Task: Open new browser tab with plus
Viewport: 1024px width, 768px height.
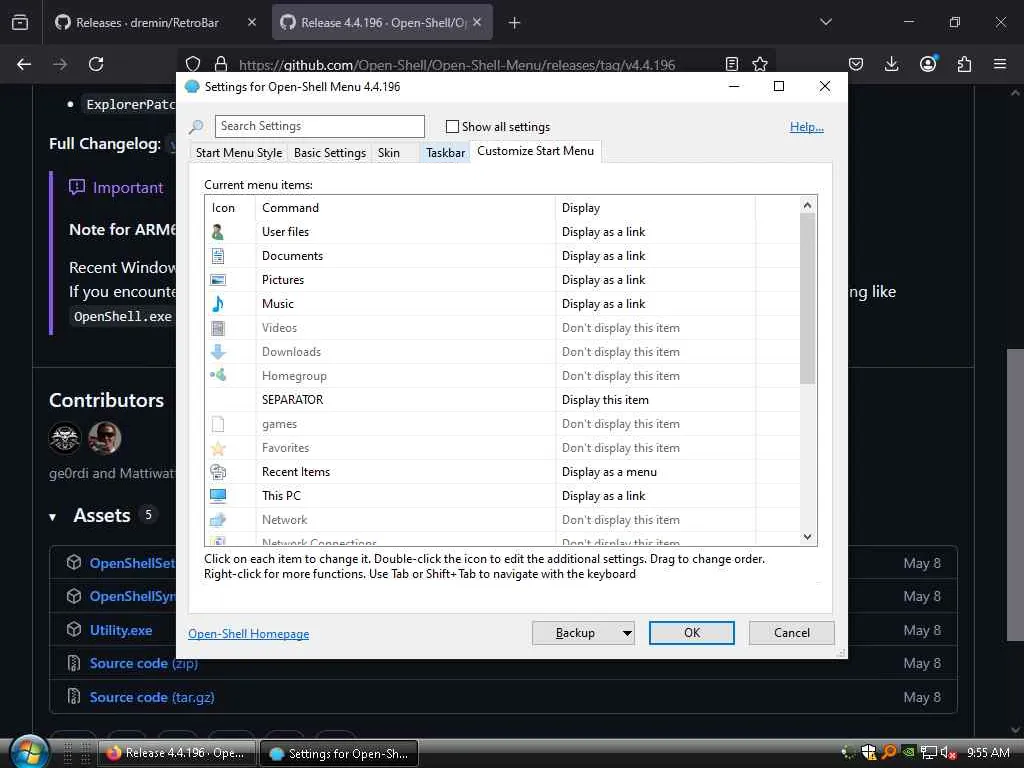Action: 515,23
